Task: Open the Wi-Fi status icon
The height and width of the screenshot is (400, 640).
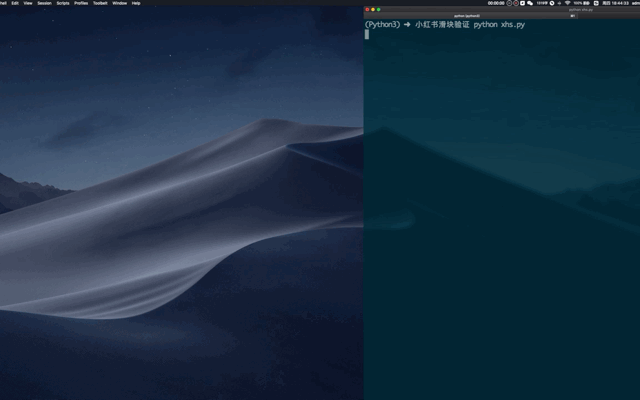Action: click(567, 3)
